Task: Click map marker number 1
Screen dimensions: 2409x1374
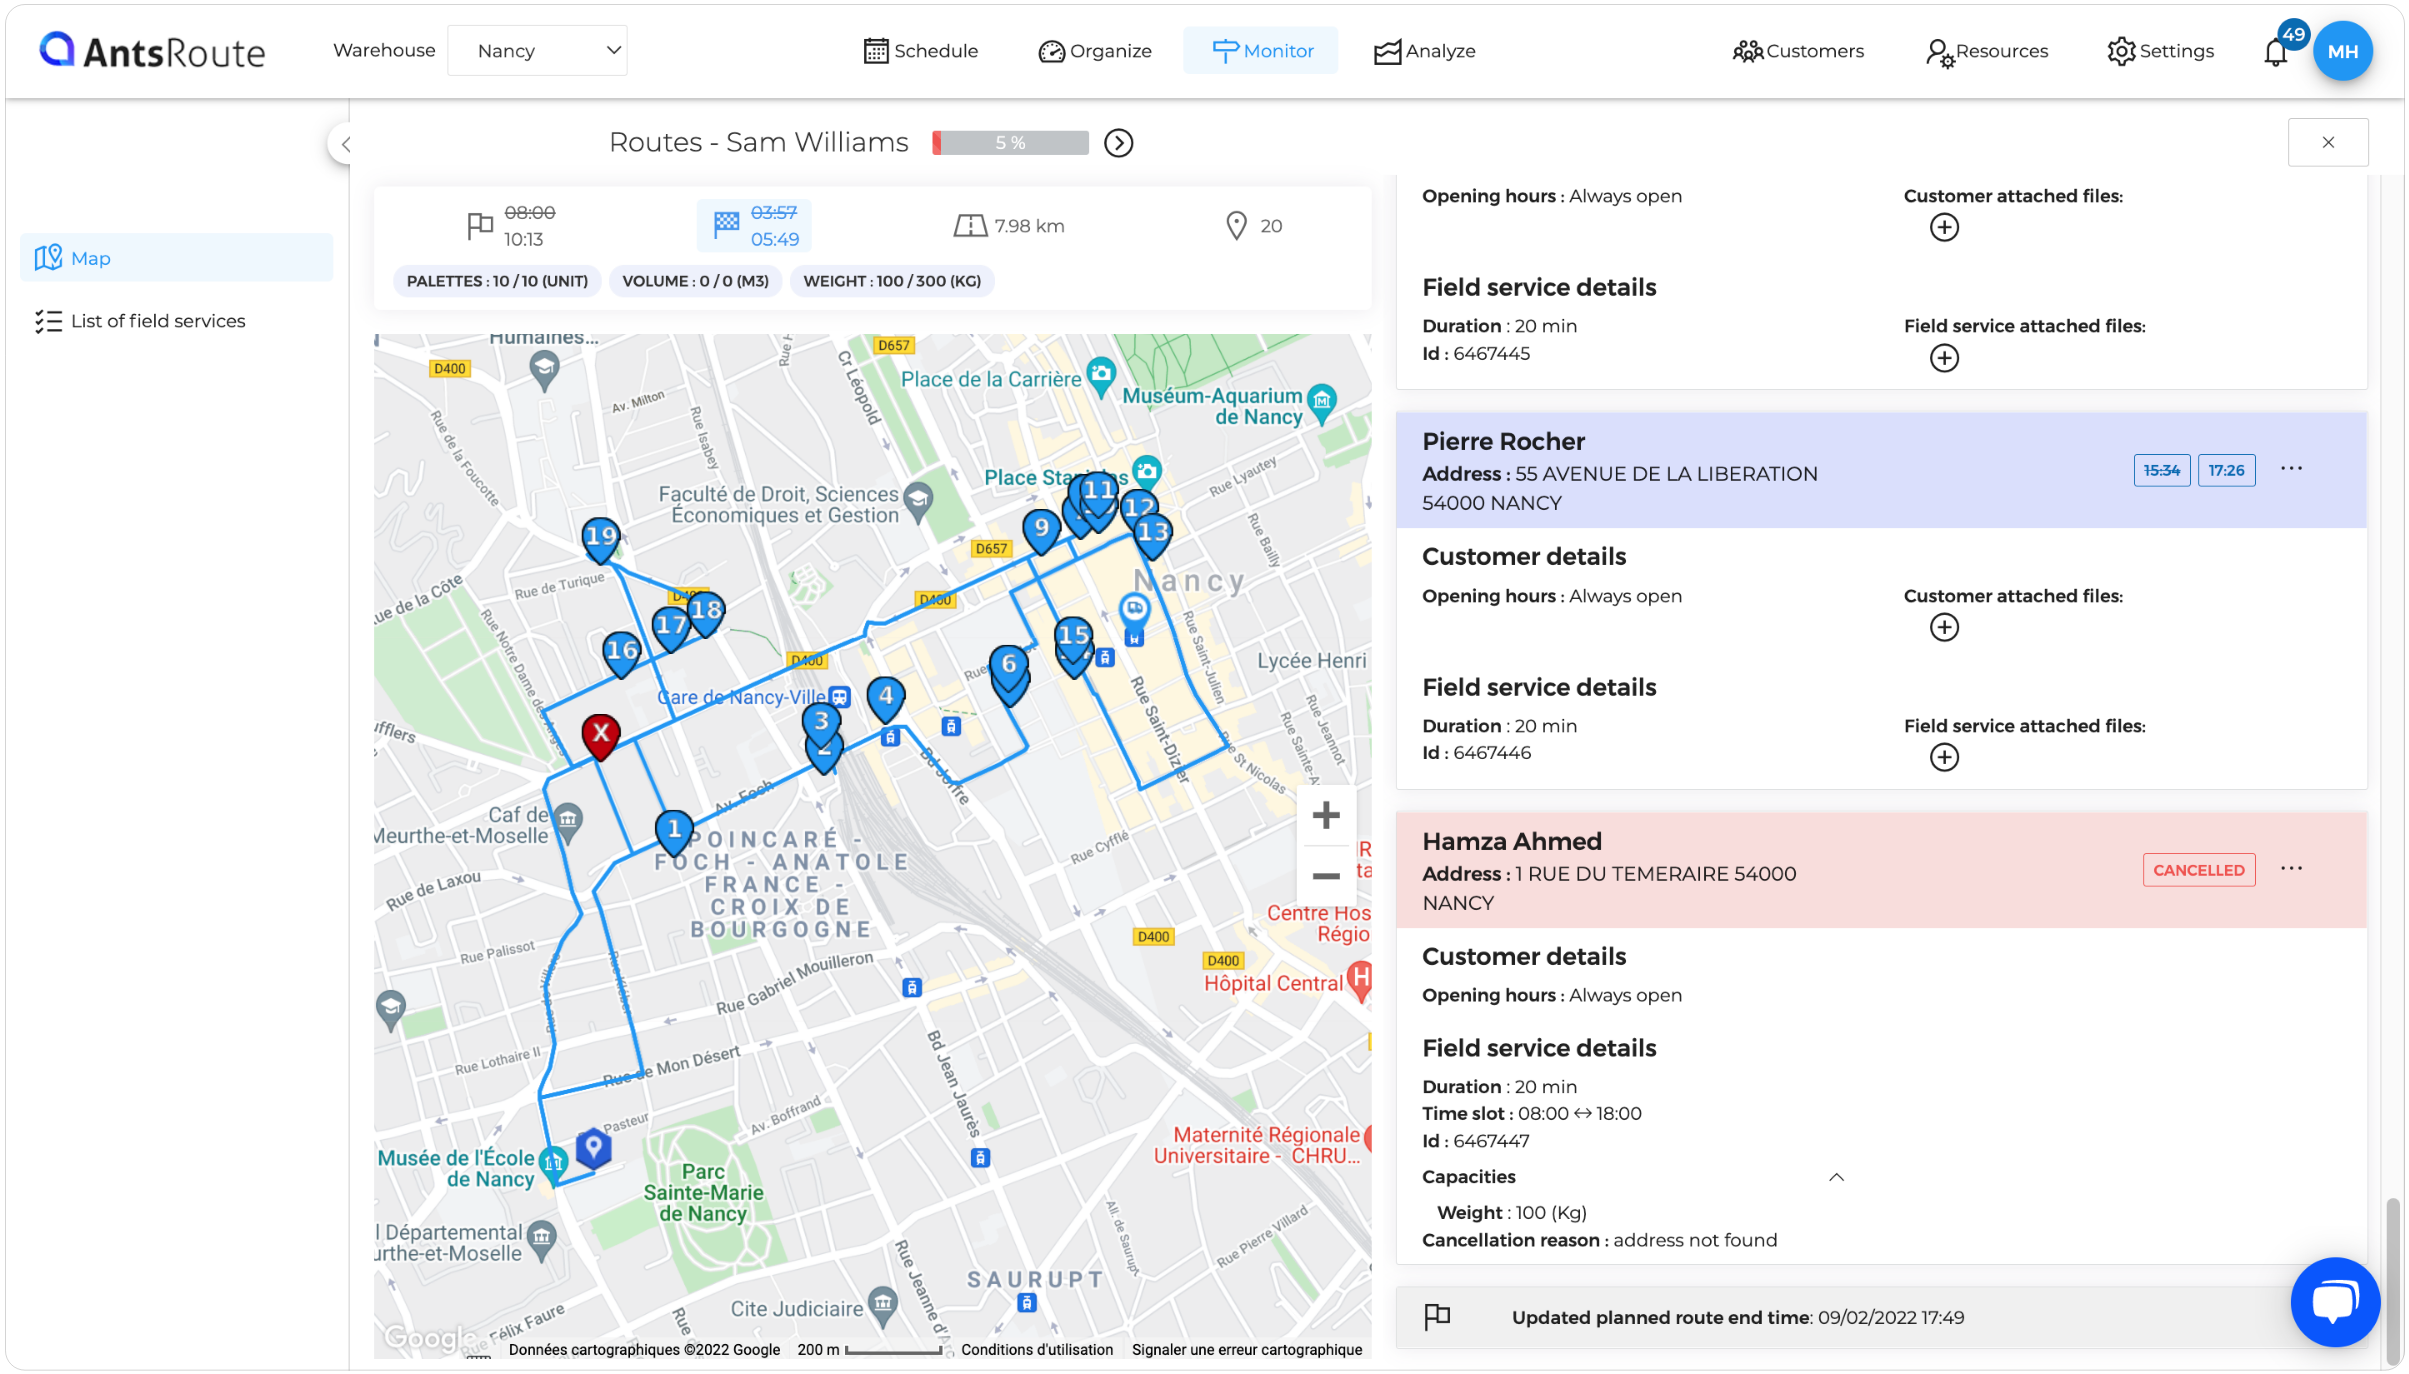Action: pos(674,832)
